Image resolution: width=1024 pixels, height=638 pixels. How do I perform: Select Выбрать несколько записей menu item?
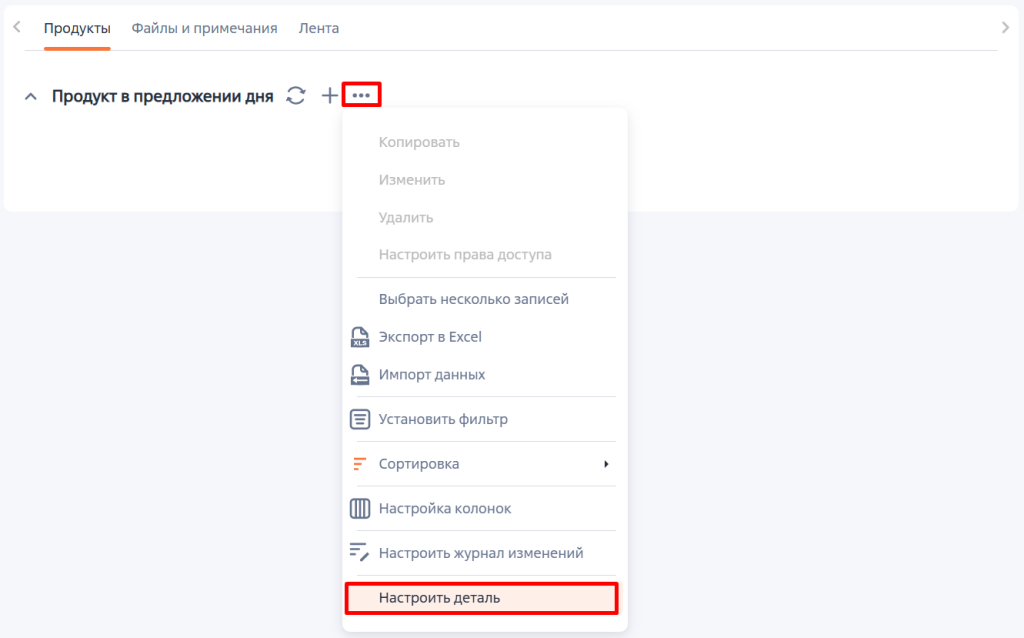[474, 299]
